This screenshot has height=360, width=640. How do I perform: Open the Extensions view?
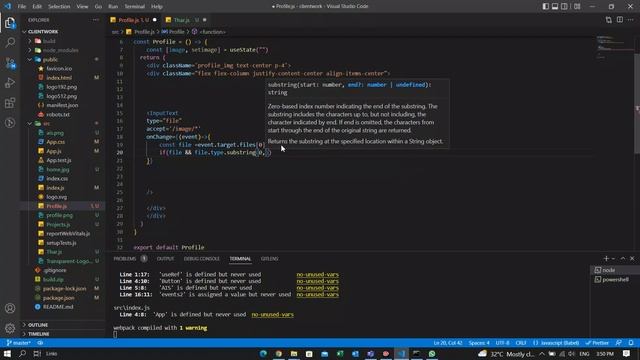(10, 103)
